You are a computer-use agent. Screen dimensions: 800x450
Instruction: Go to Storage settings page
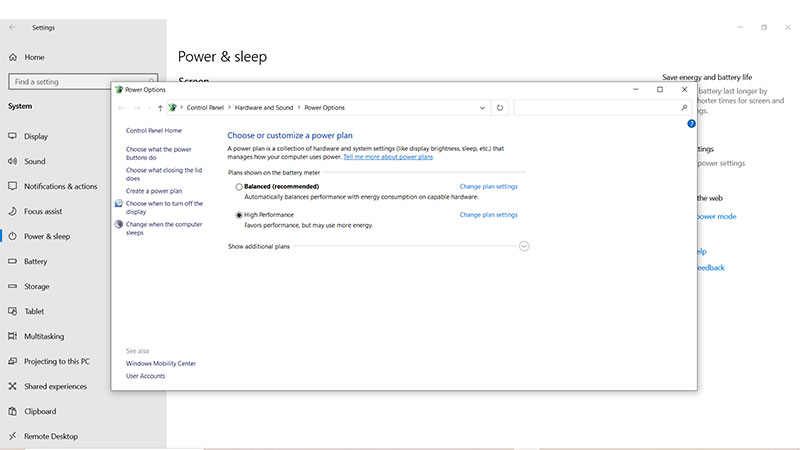point(37,286)
